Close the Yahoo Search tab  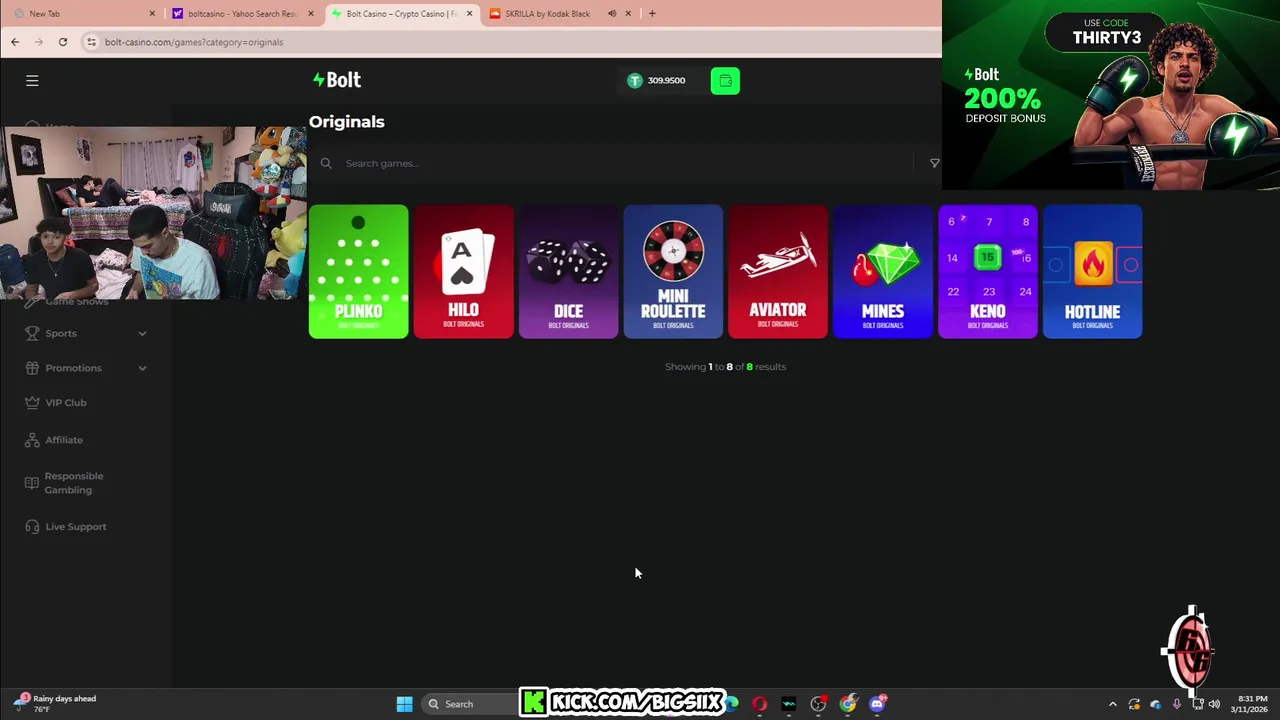pos(311,13)
